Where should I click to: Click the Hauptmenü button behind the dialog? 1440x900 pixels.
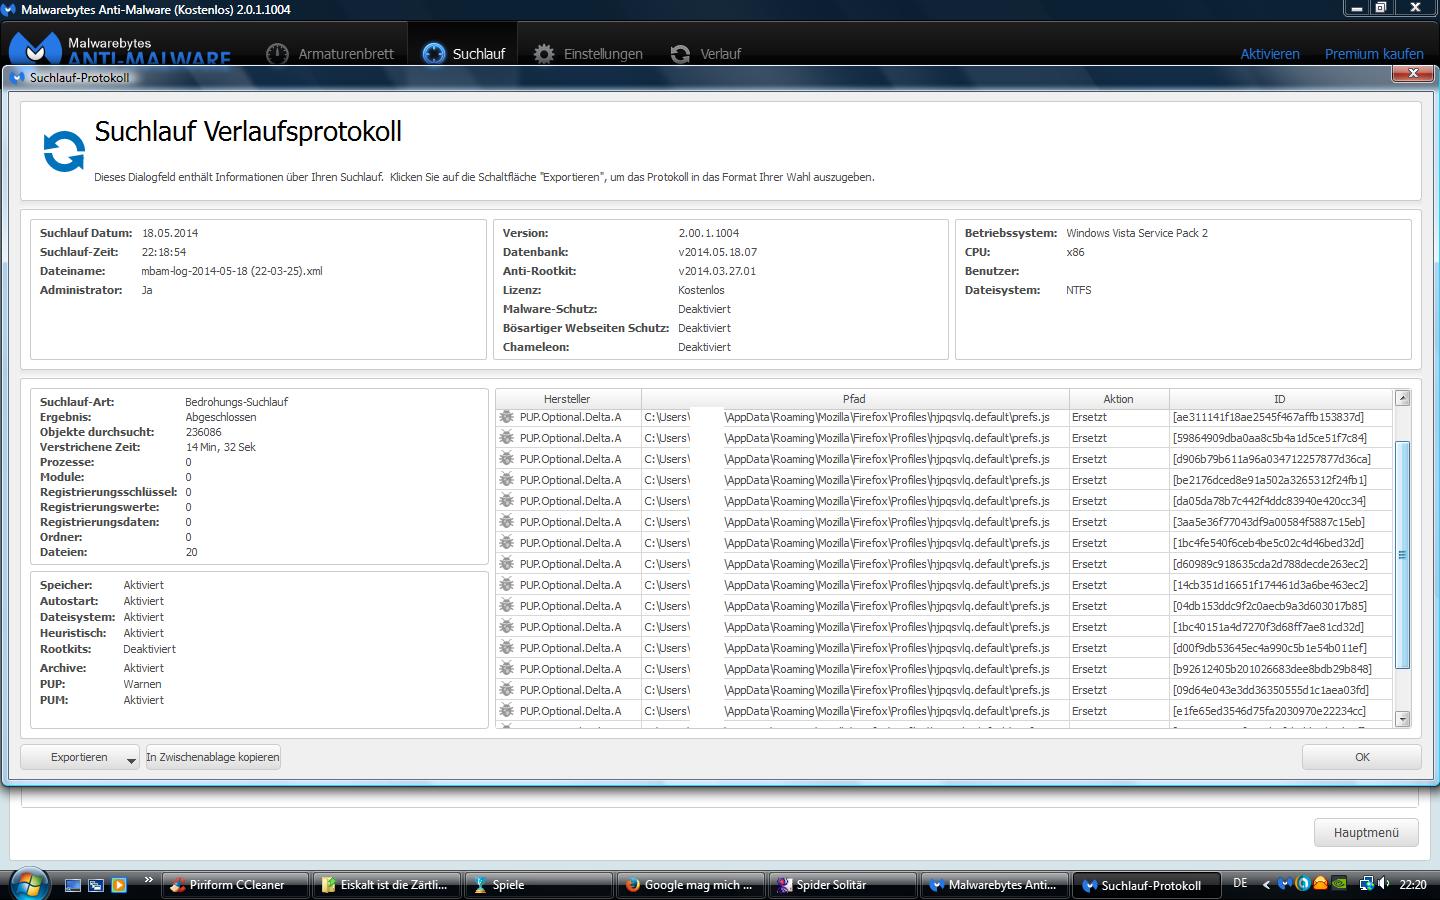(x=1366, y=832)
